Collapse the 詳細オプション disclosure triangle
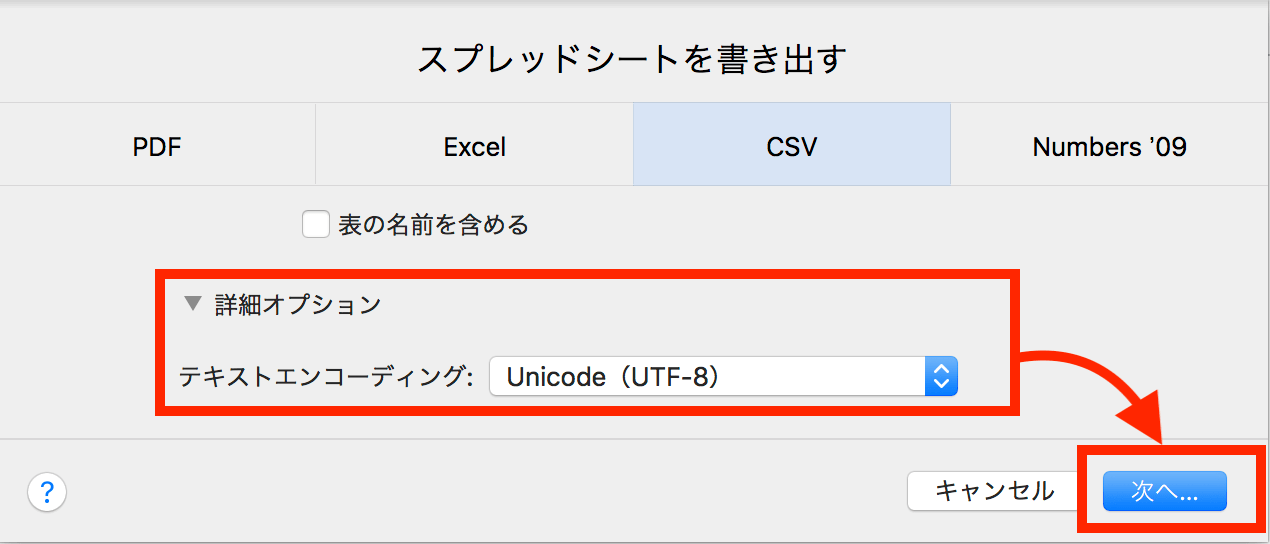The width and height of the screenshot is (1270, 544). click(193, 304)
